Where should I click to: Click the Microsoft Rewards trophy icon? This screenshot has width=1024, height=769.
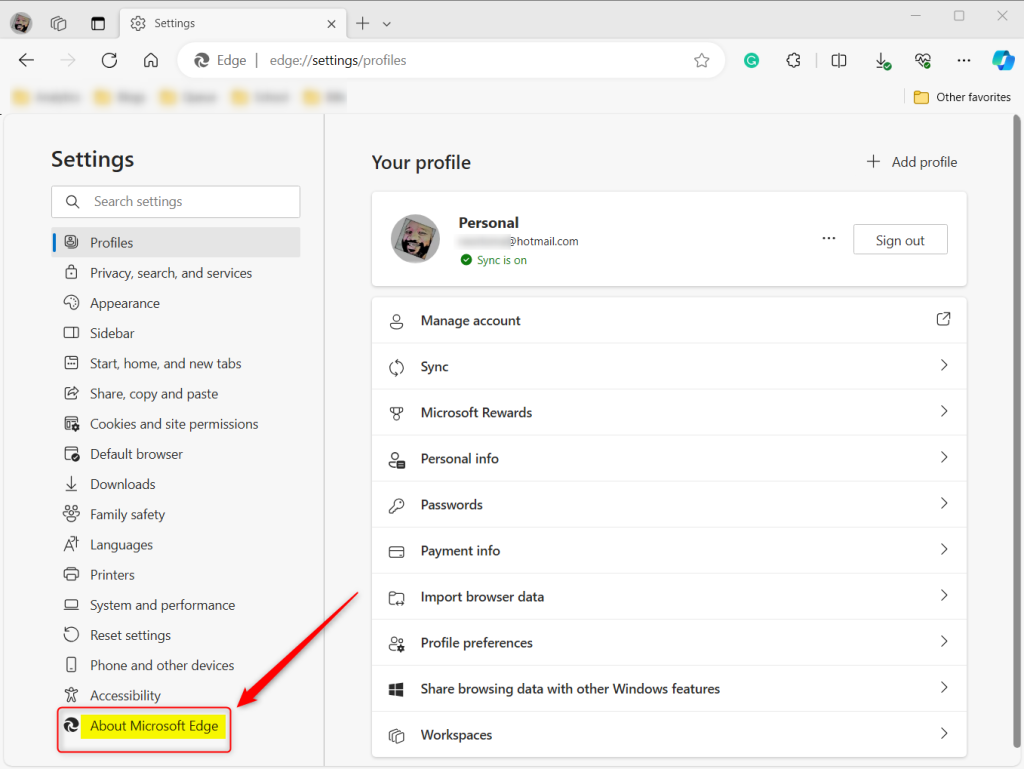pyautogui.click(x=396, y=413)
